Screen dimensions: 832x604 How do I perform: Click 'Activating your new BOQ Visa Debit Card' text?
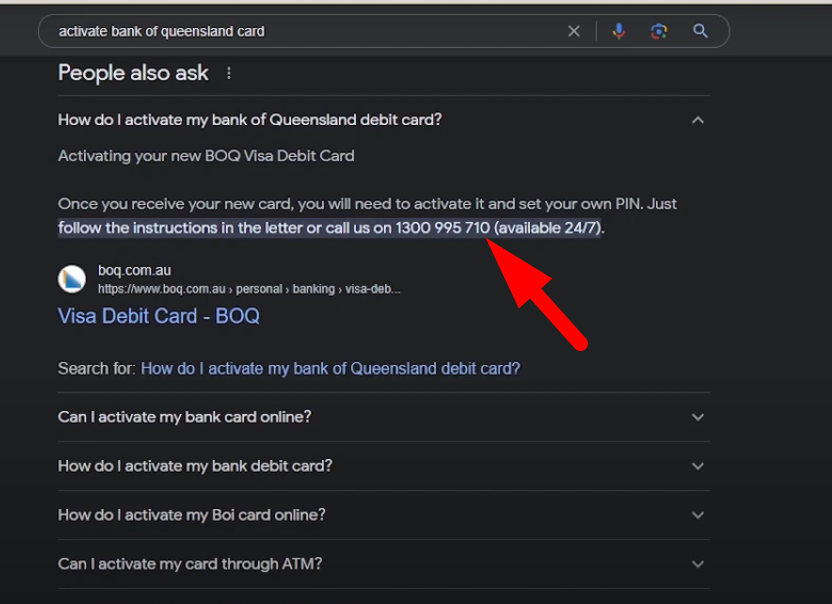(x=206, y=156)
